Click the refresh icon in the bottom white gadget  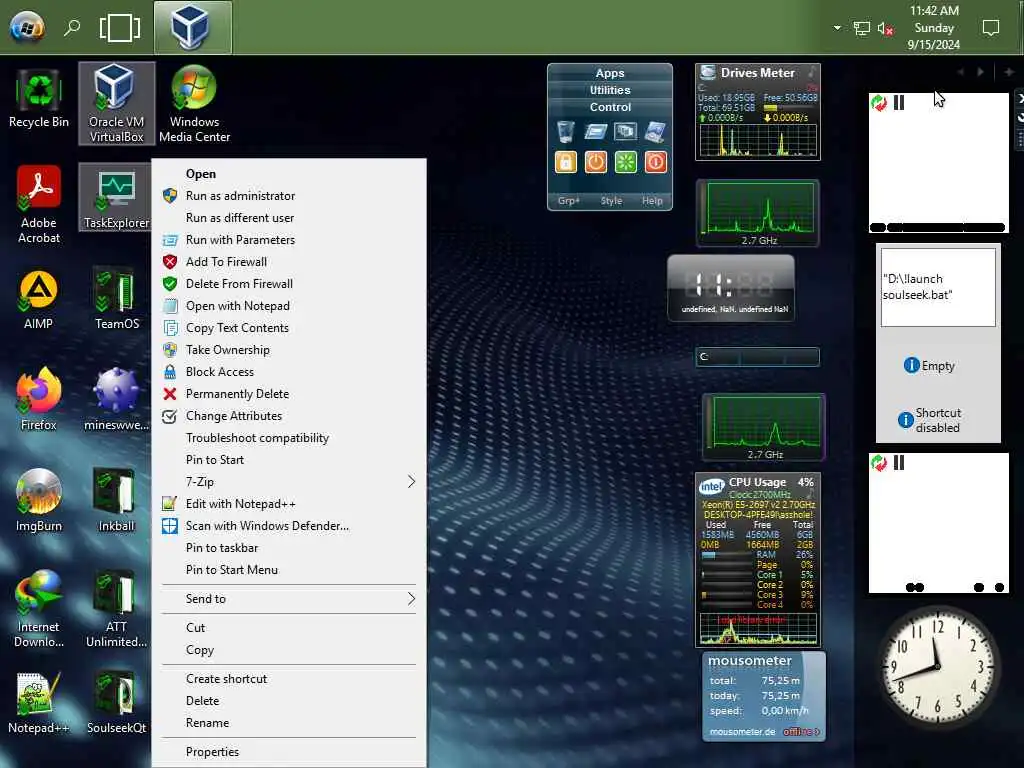(x=879, y=463)
